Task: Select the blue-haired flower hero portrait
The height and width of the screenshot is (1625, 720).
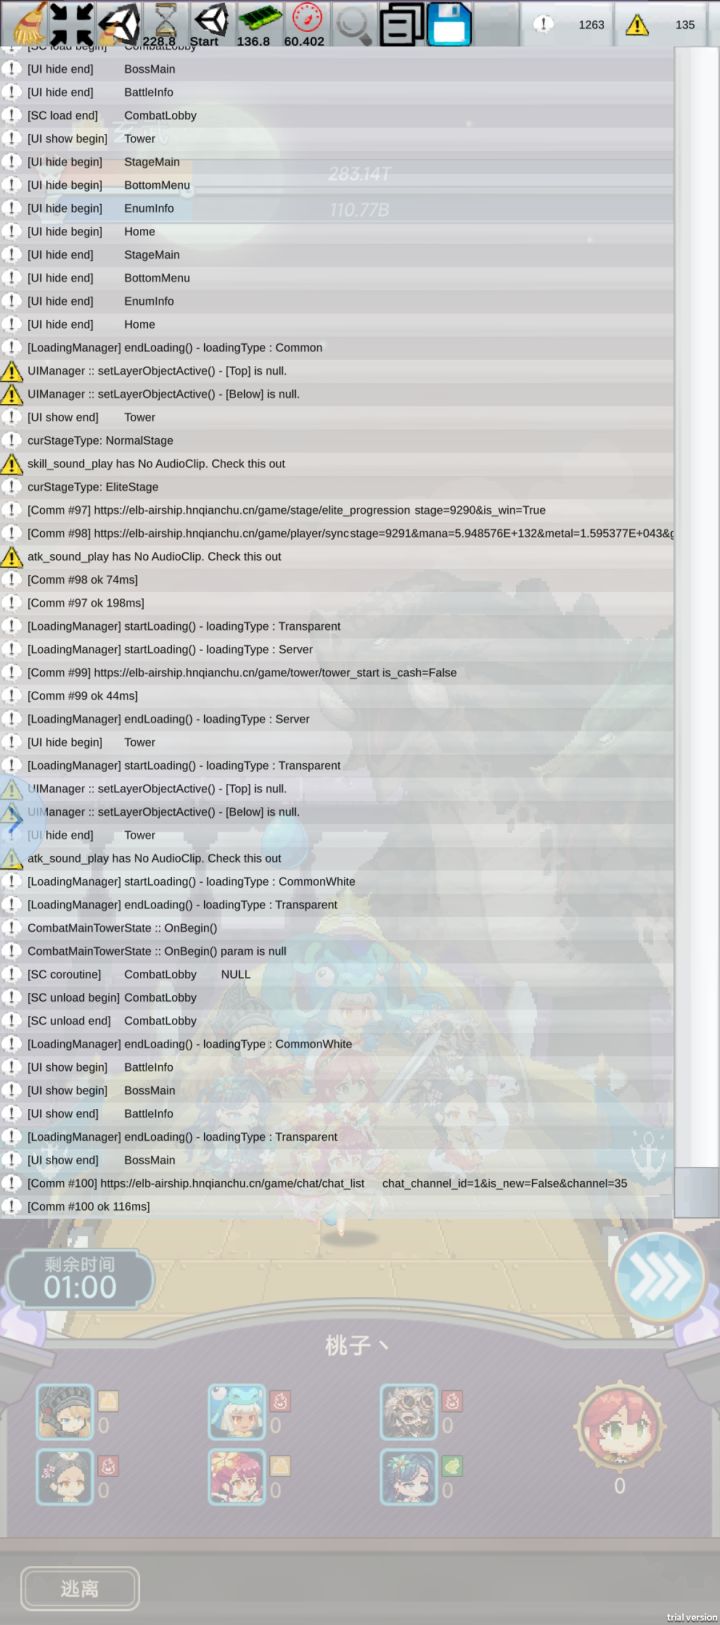Action: click(409, 1476)
